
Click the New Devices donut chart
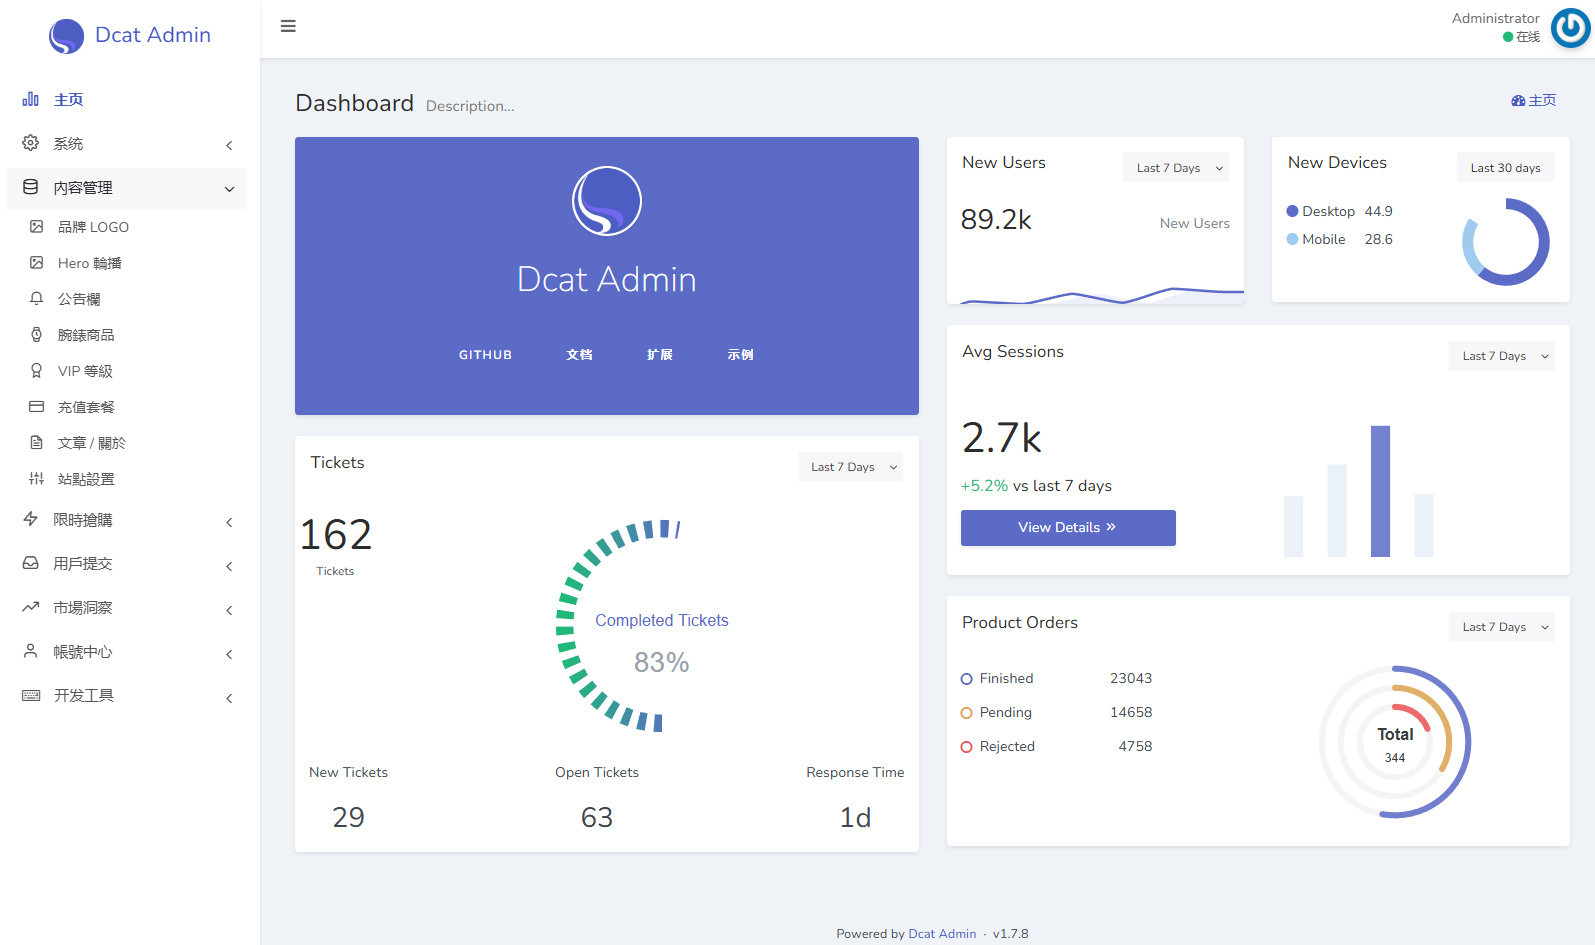tap(1506, 241)
